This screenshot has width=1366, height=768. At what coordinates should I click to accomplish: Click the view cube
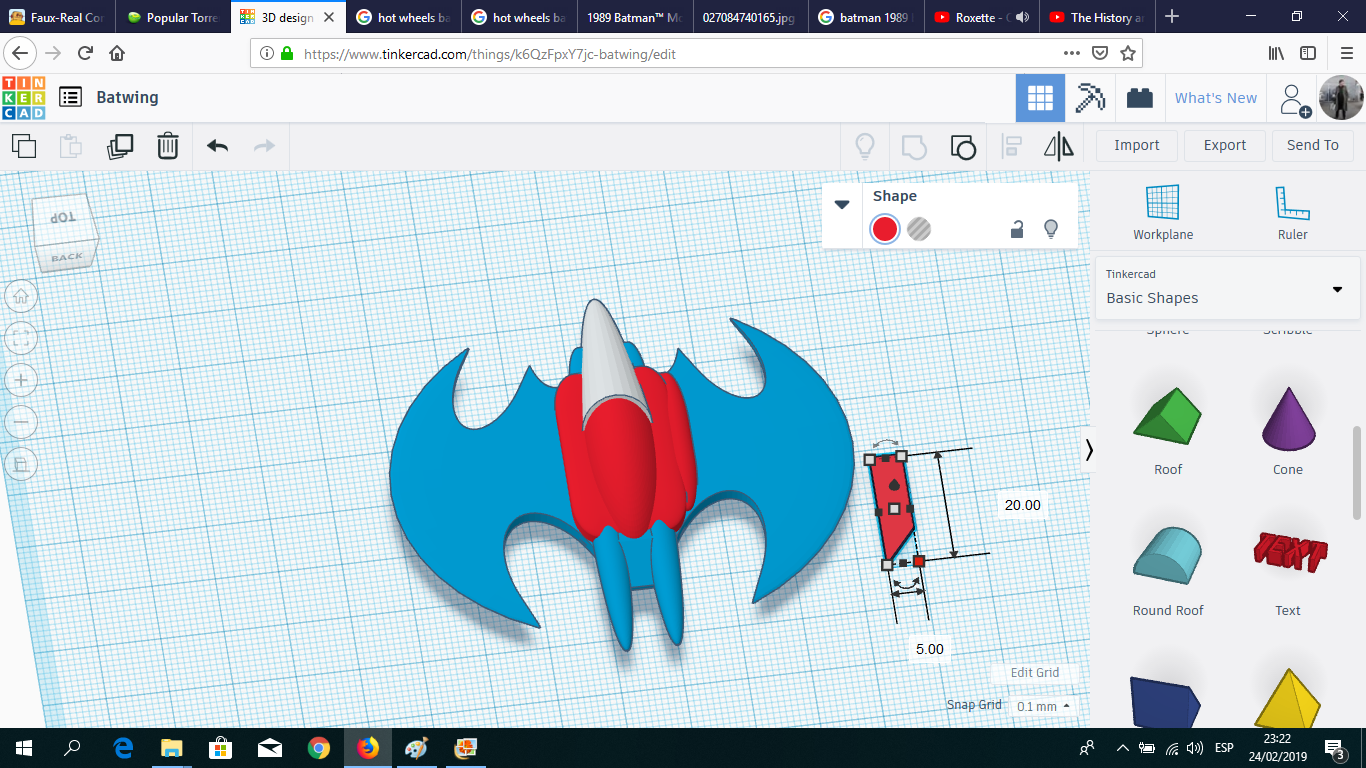(x=64, y=232)
